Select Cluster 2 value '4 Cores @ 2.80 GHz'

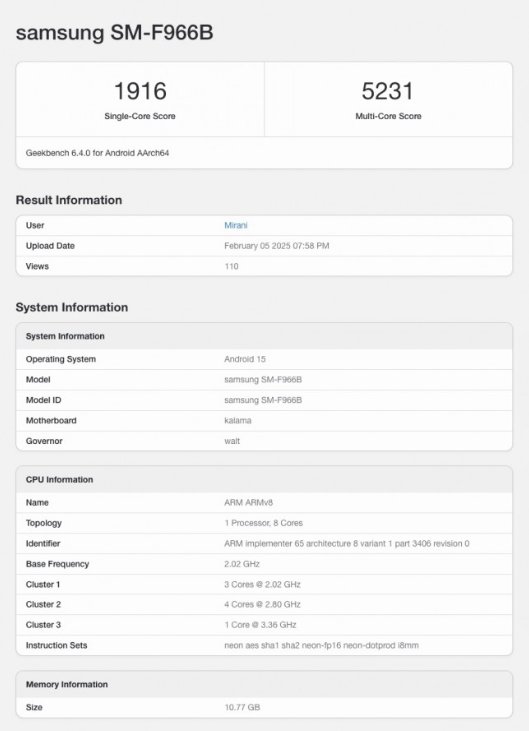(262, 604)
